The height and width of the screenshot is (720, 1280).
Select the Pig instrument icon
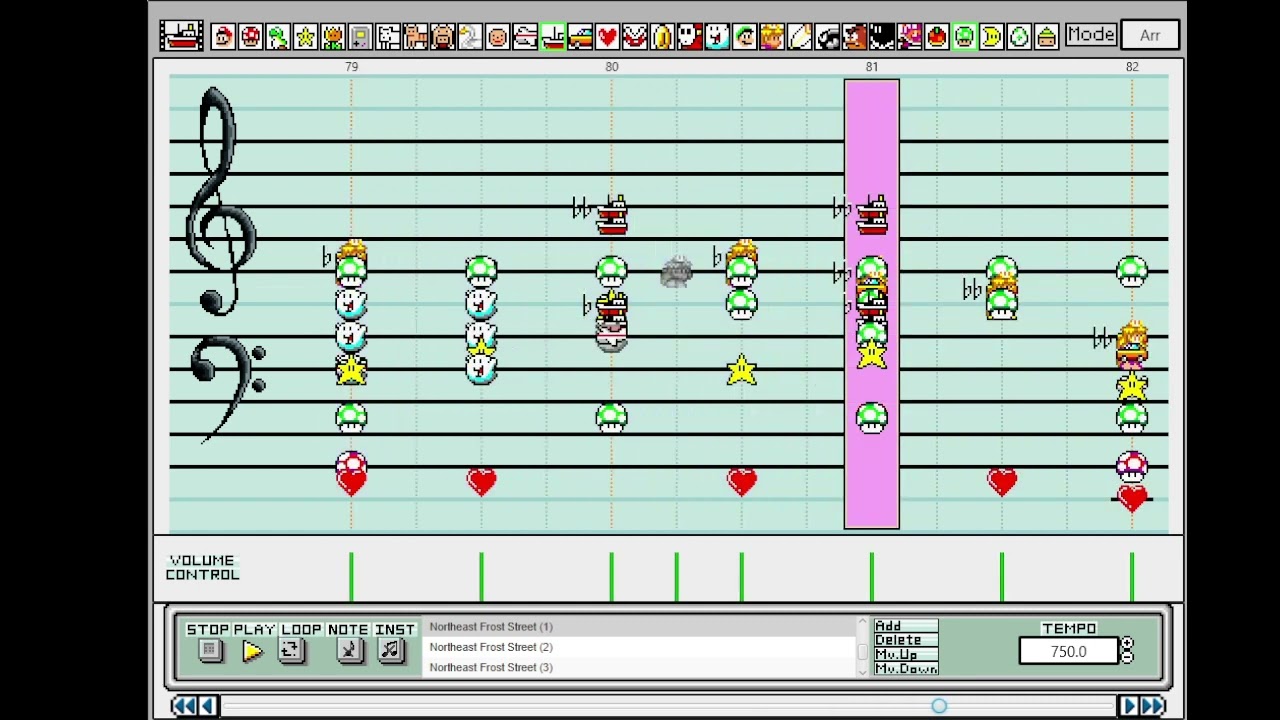tap(443, 36)
